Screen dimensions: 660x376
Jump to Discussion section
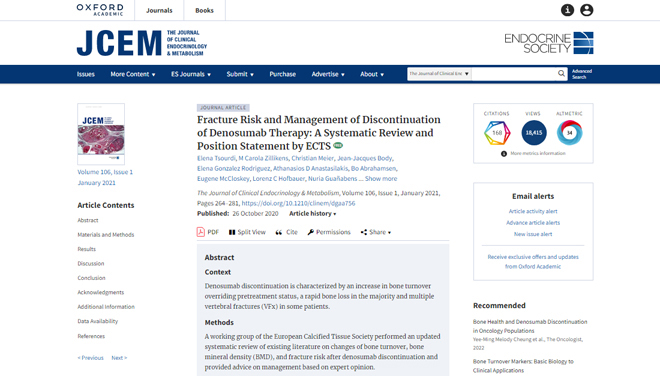tap(90, 263)
